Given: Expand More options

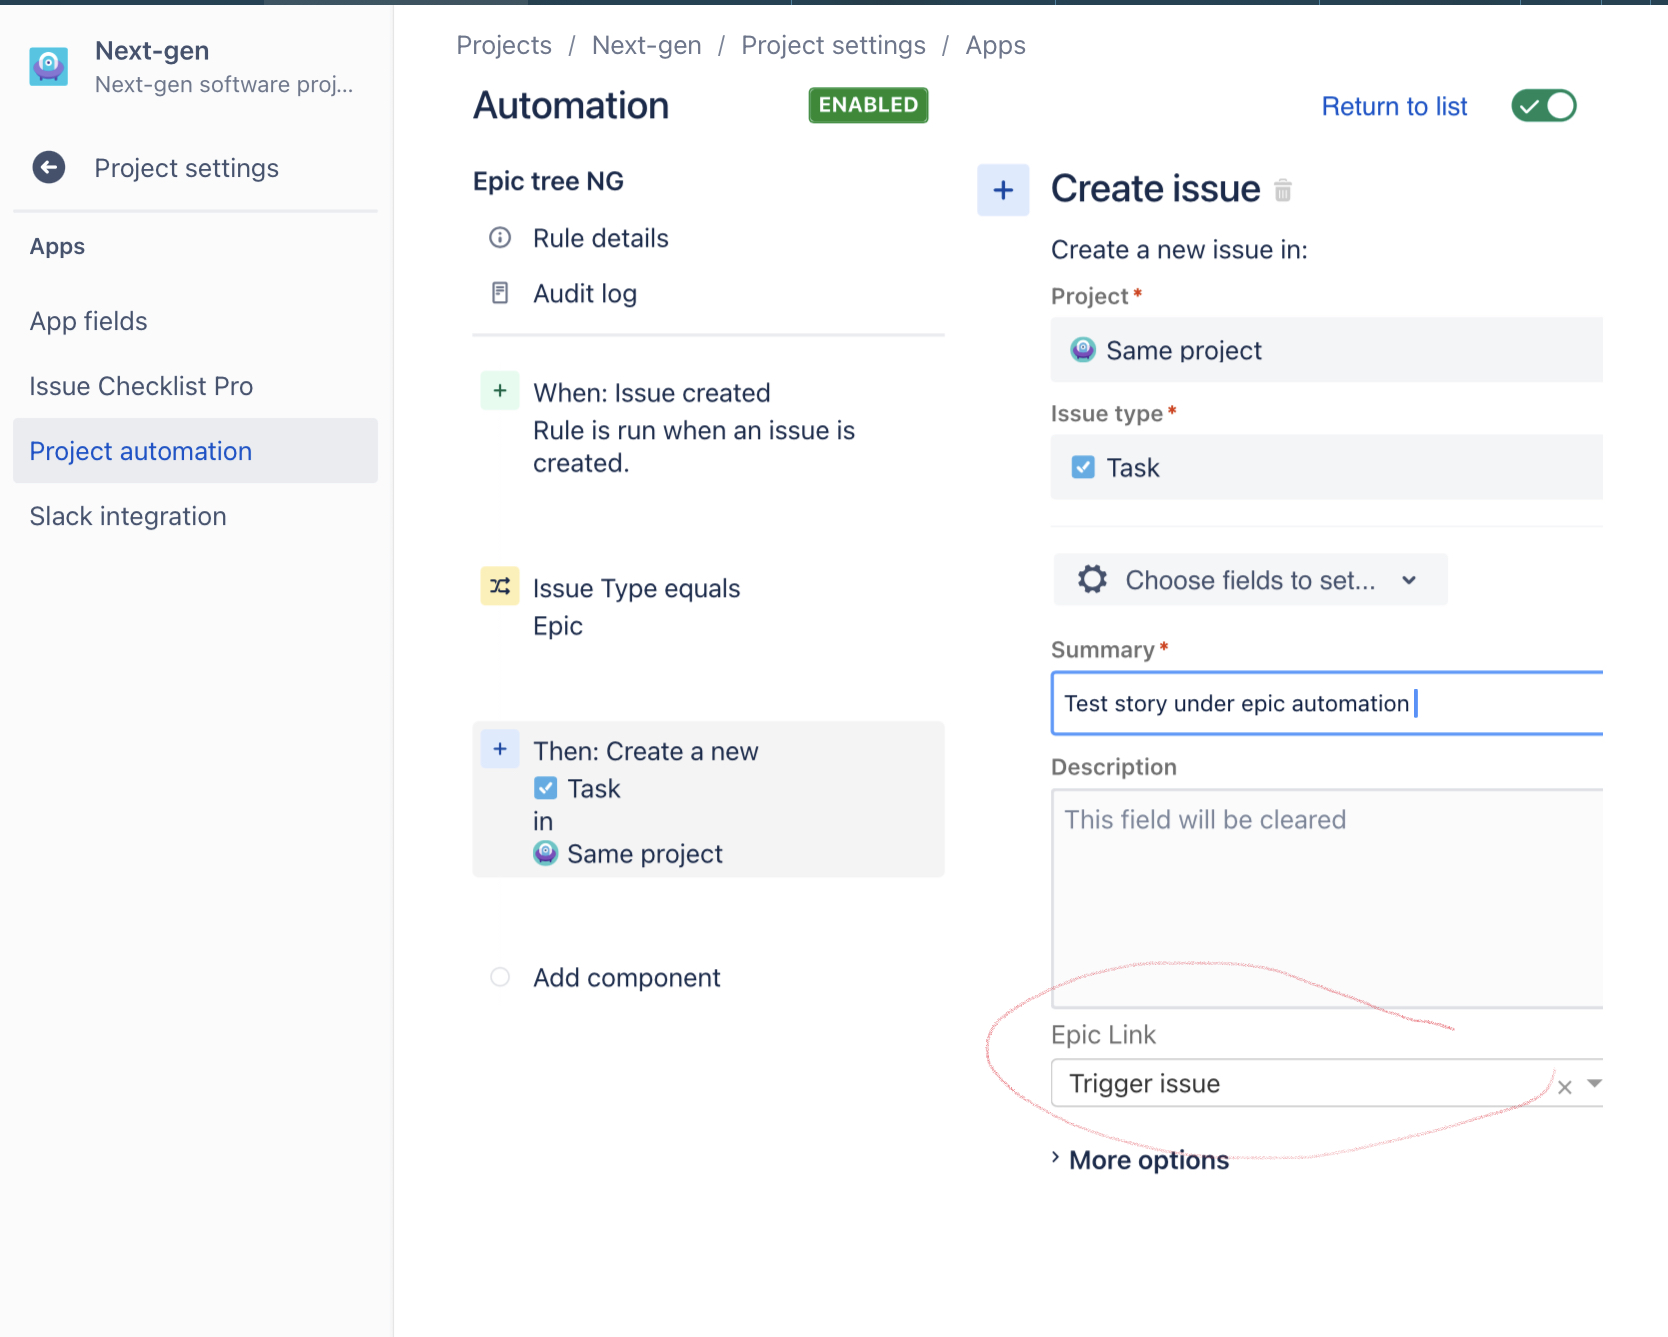Looking at the screenshot, I should coord(1148,1159).
